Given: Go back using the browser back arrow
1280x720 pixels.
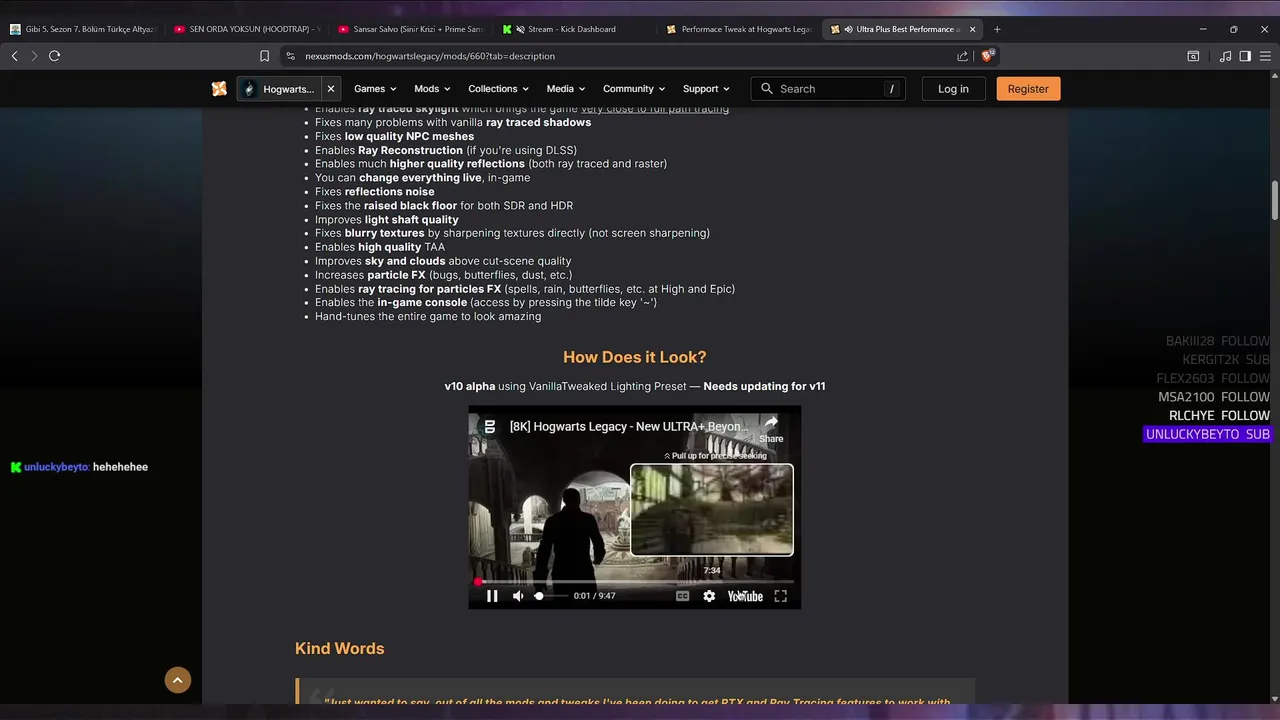Looking at the screenshot, I should pos(14,56).
